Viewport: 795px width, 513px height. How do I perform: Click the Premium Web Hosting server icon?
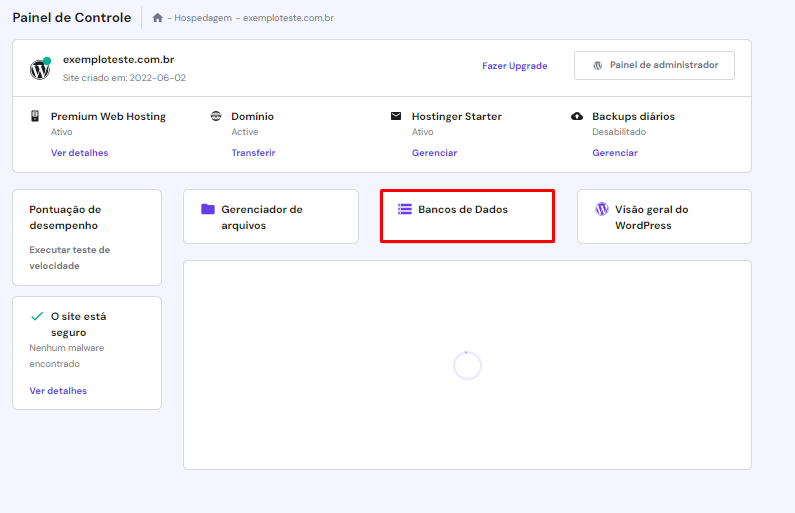point(35,116)
